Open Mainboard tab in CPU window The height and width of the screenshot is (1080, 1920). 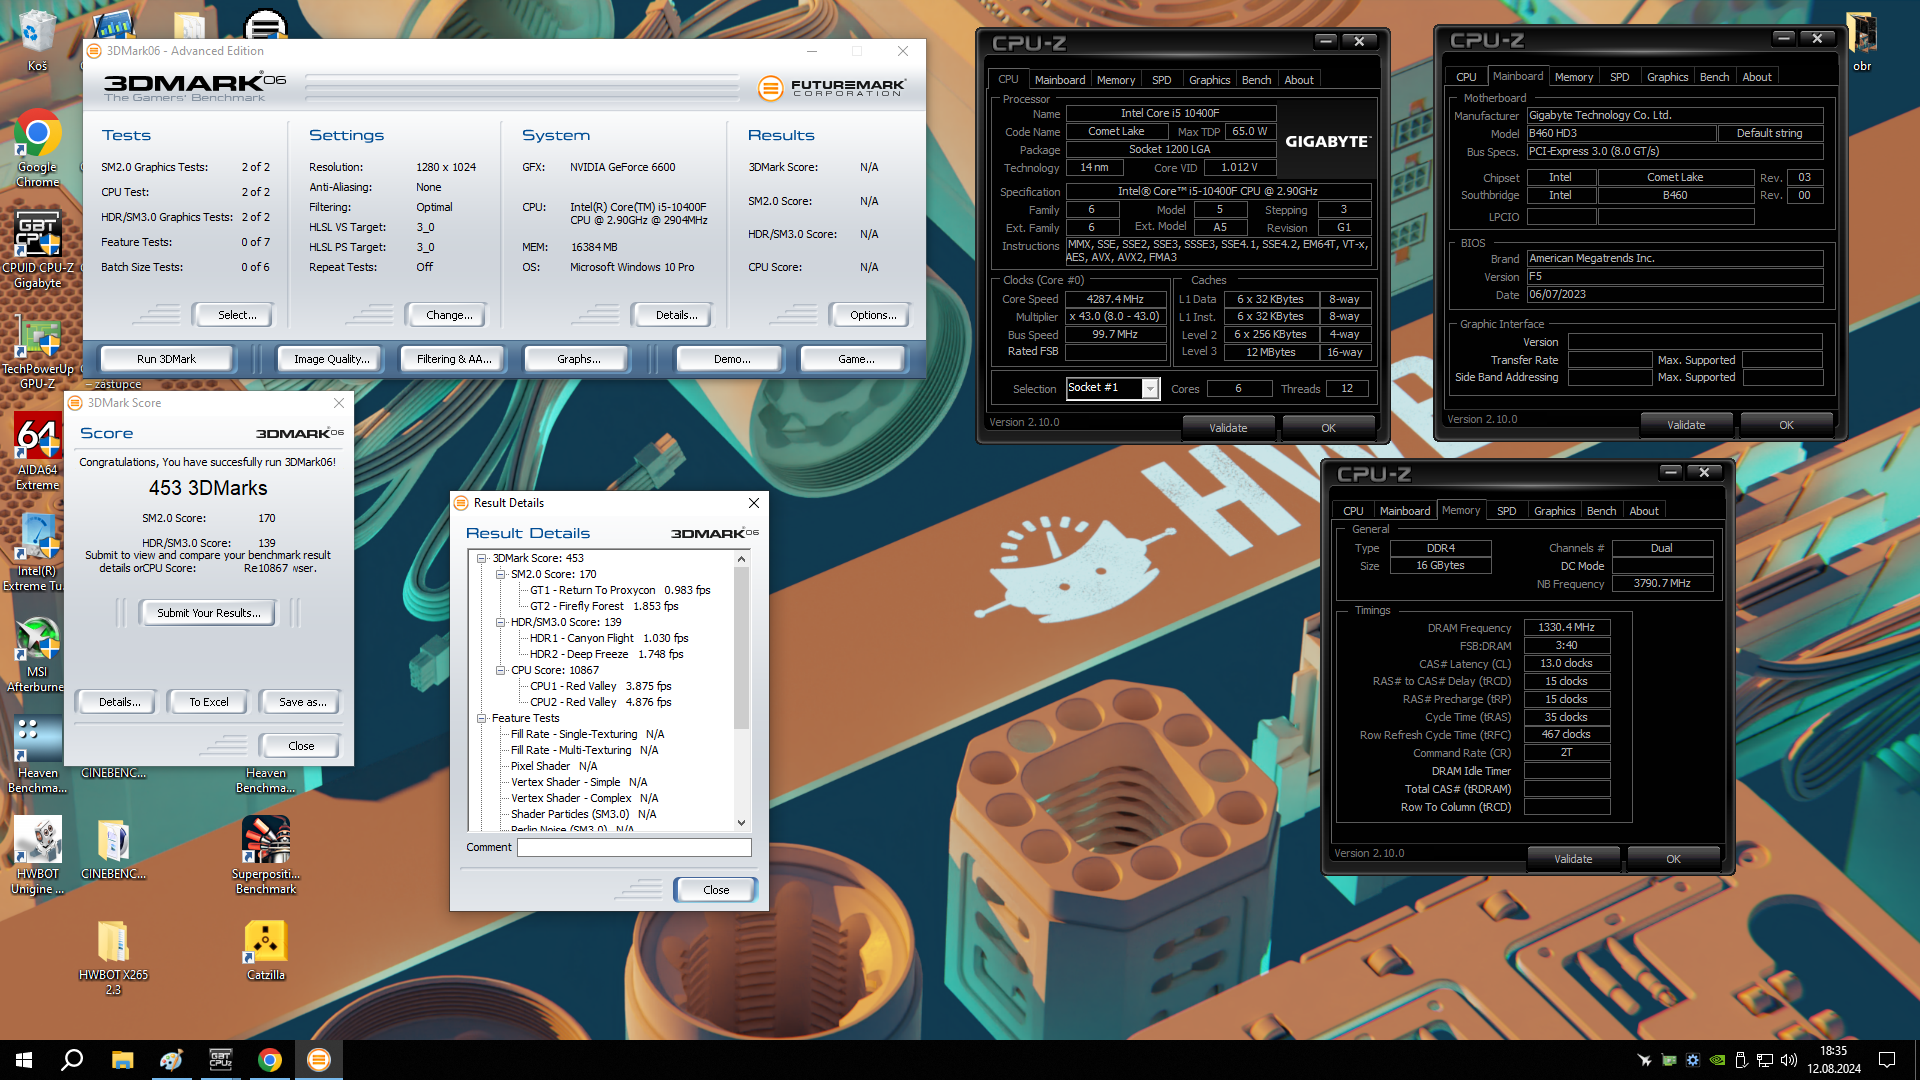[x=1059, y=80]
